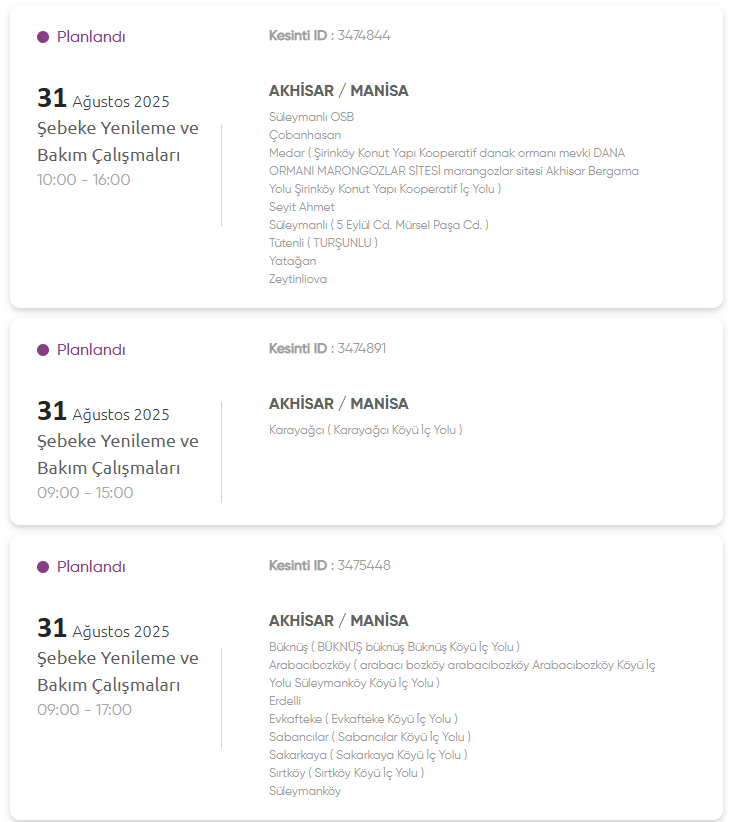733x822 pixels.
Task: Click the purple status dot on outage 3474891
Action: [x=43, y=350]
